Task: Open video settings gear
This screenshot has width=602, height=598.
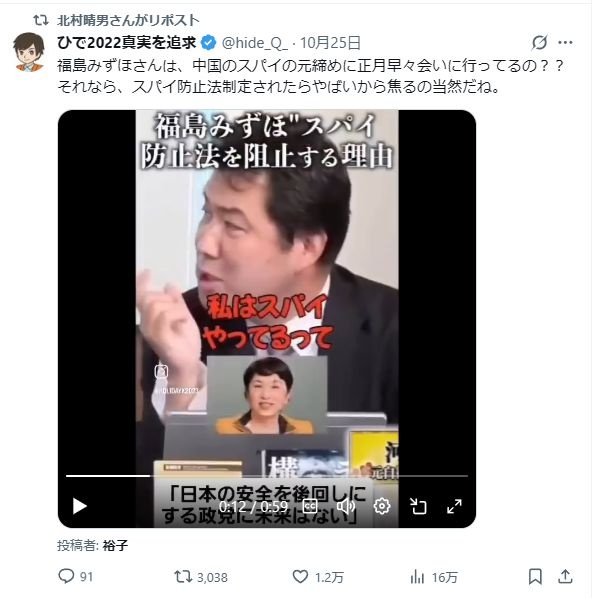Action: coord(382,506)
